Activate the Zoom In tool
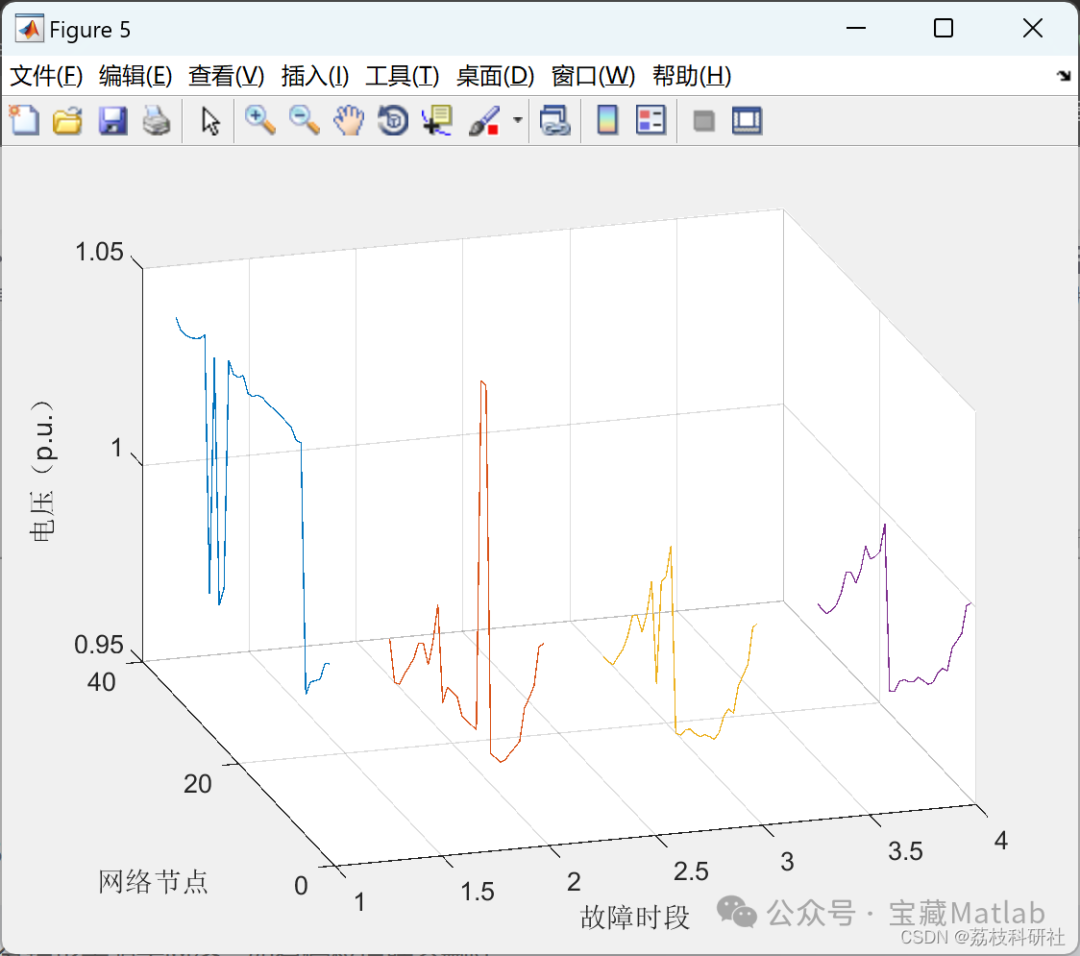 [260, 121]
